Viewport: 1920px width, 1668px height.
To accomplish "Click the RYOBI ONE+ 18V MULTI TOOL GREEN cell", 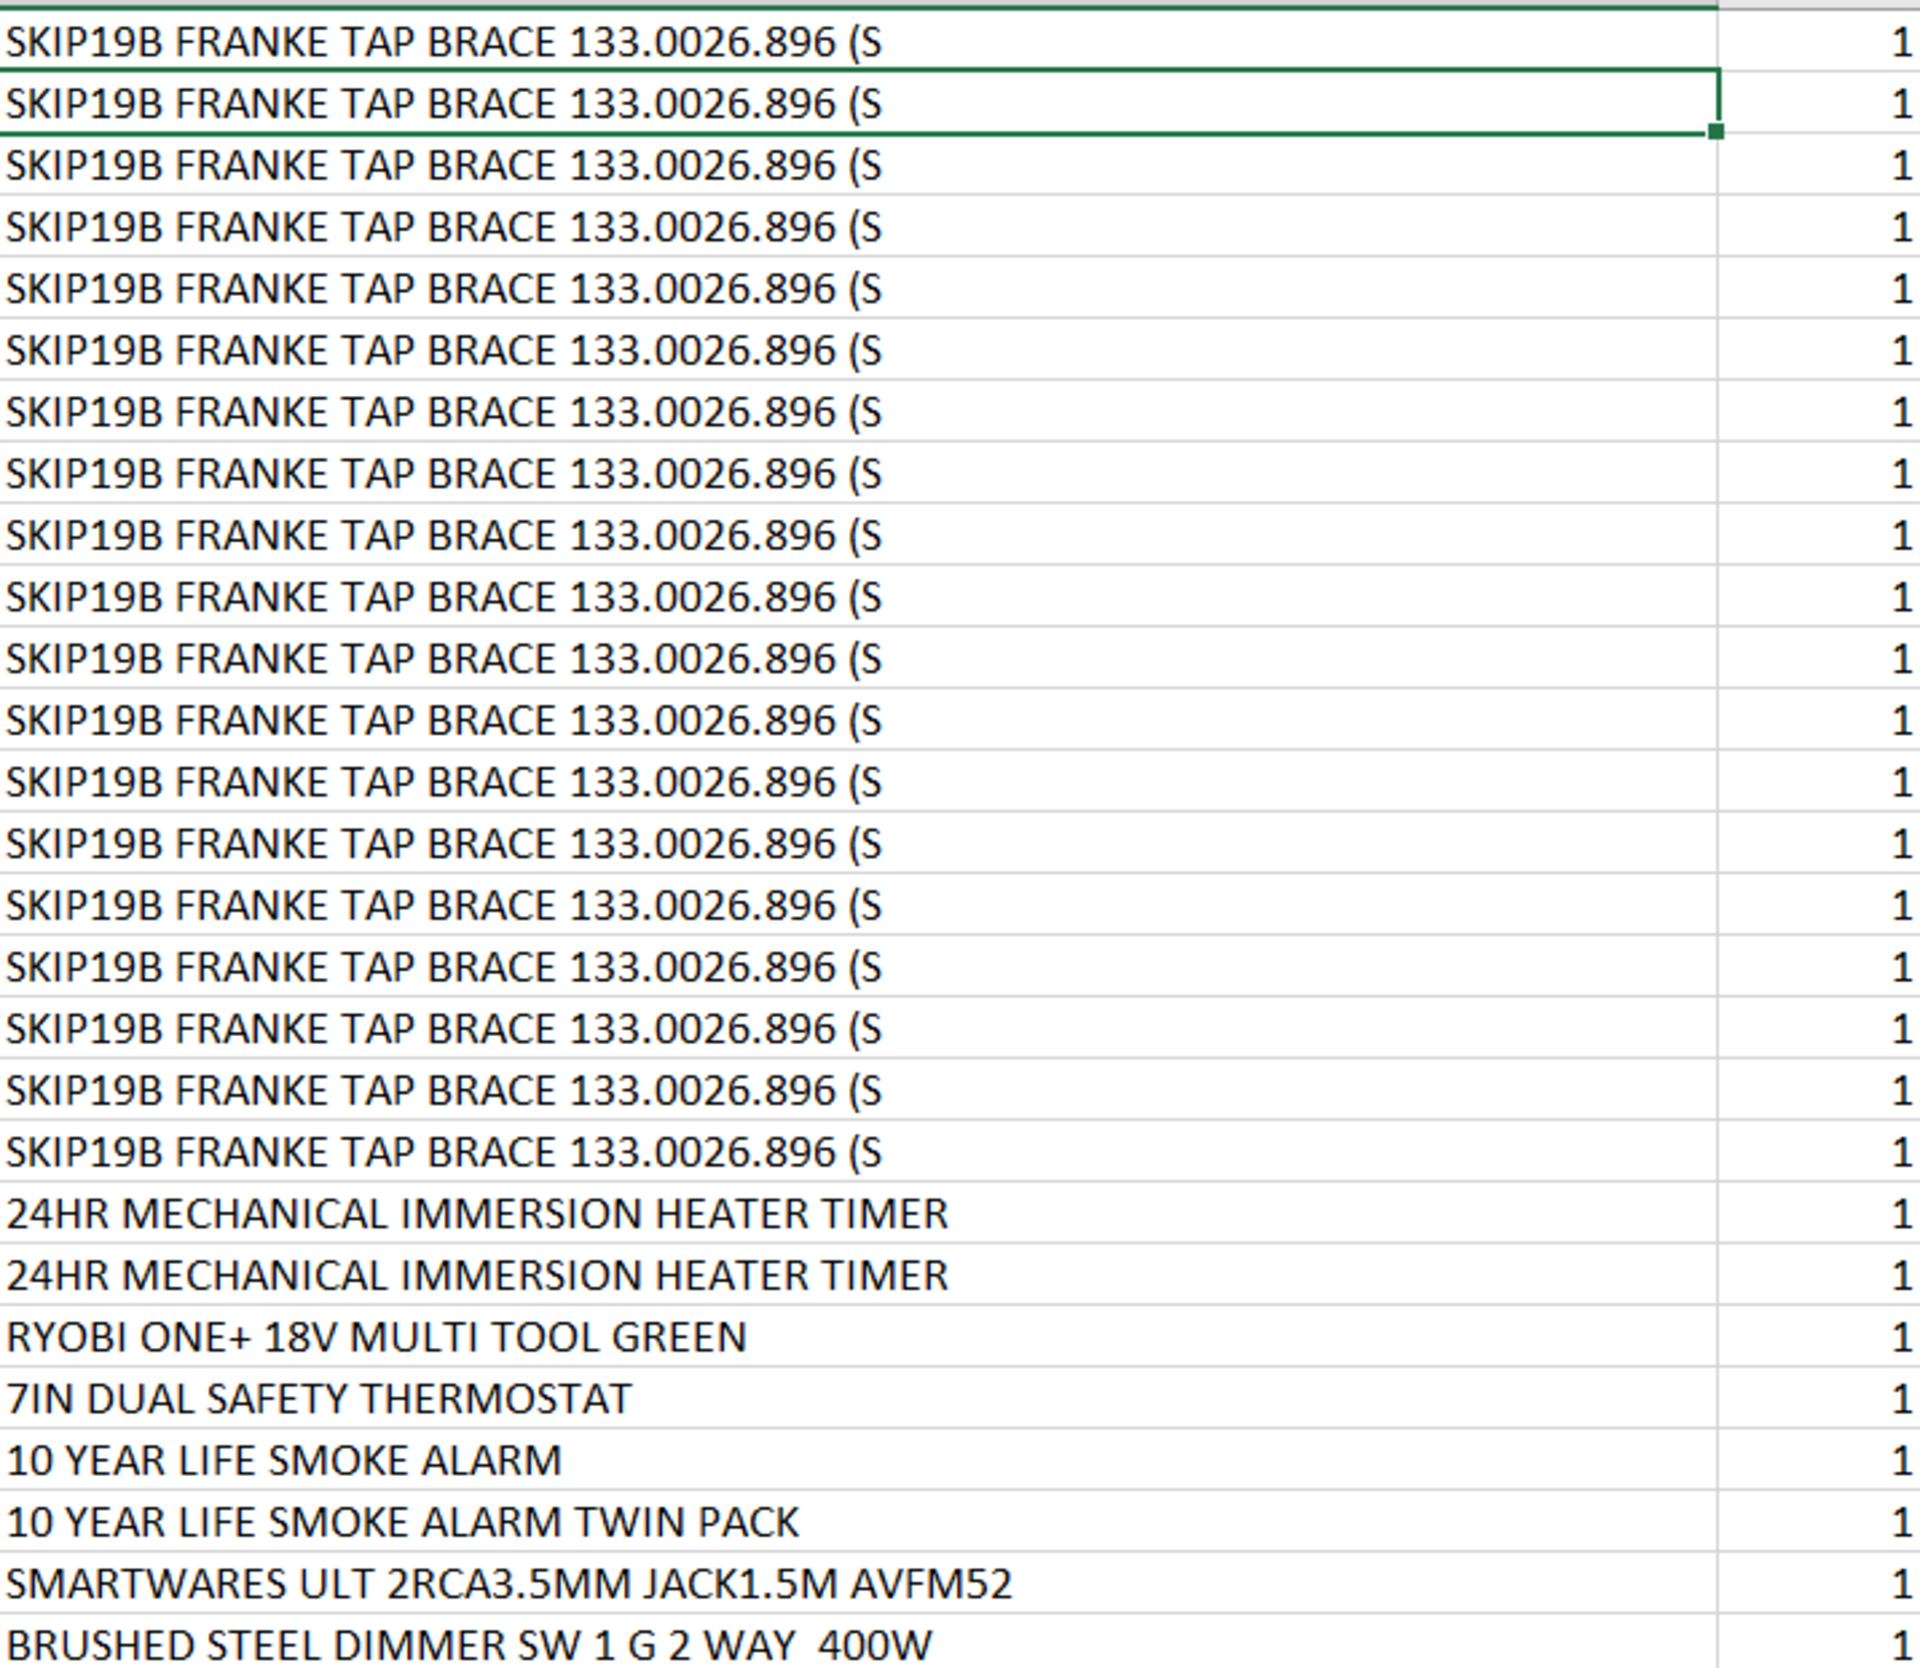I will pyautogui.click(x=858, y=1336).
